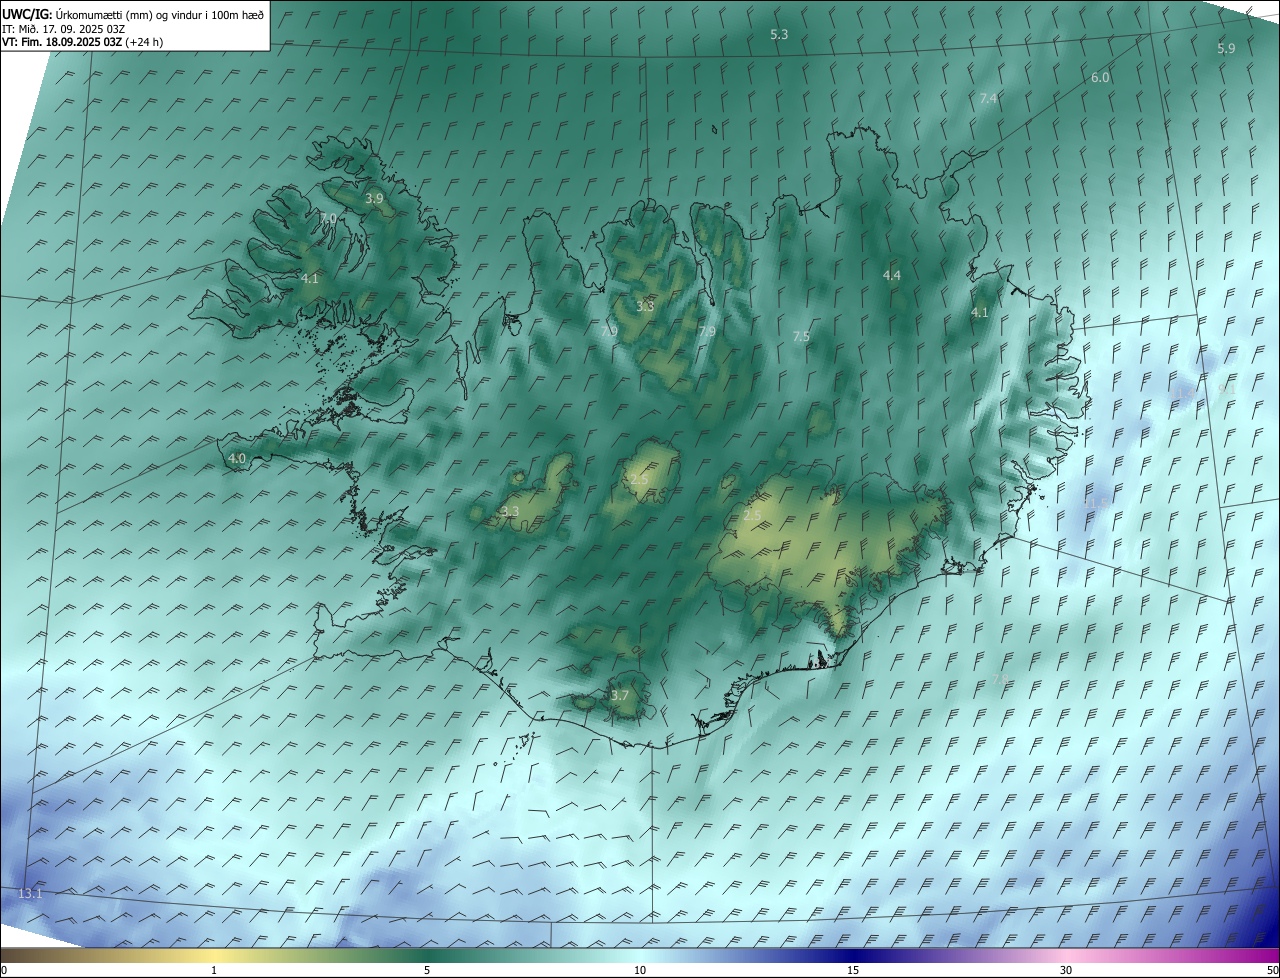Screen dimensions: 1280x978
Task: Click the colour scale label 10
Action: (x=640, y=970)
